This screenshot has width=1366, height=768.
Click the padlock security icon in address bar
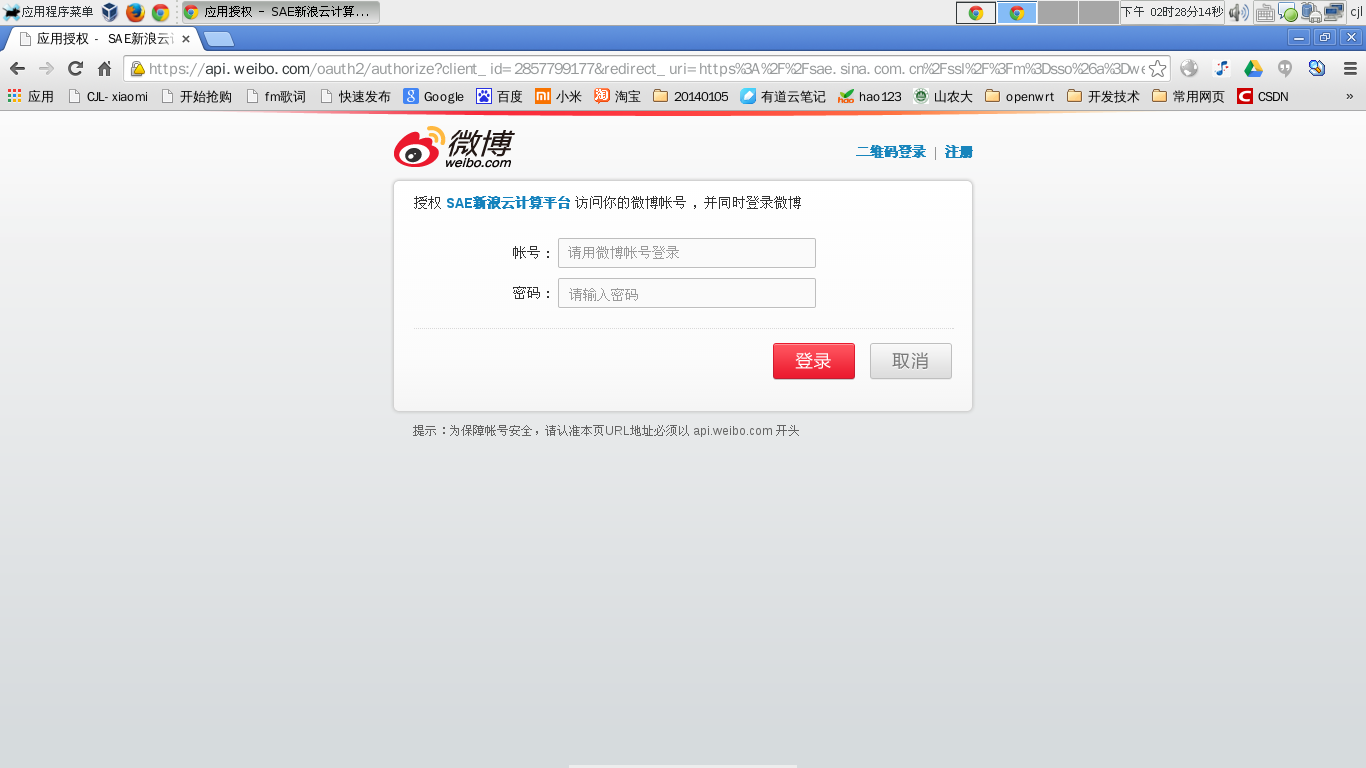pyautogui.click(x=137, y=68)
